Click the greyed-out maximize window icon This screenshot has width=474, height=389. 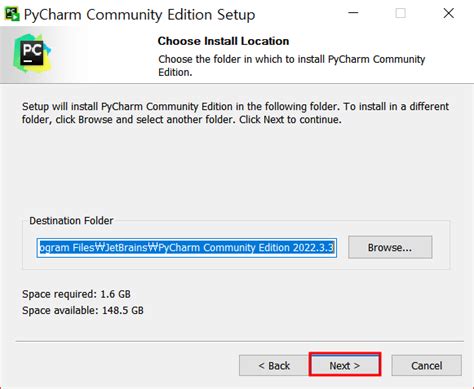(x=400, y=13)
